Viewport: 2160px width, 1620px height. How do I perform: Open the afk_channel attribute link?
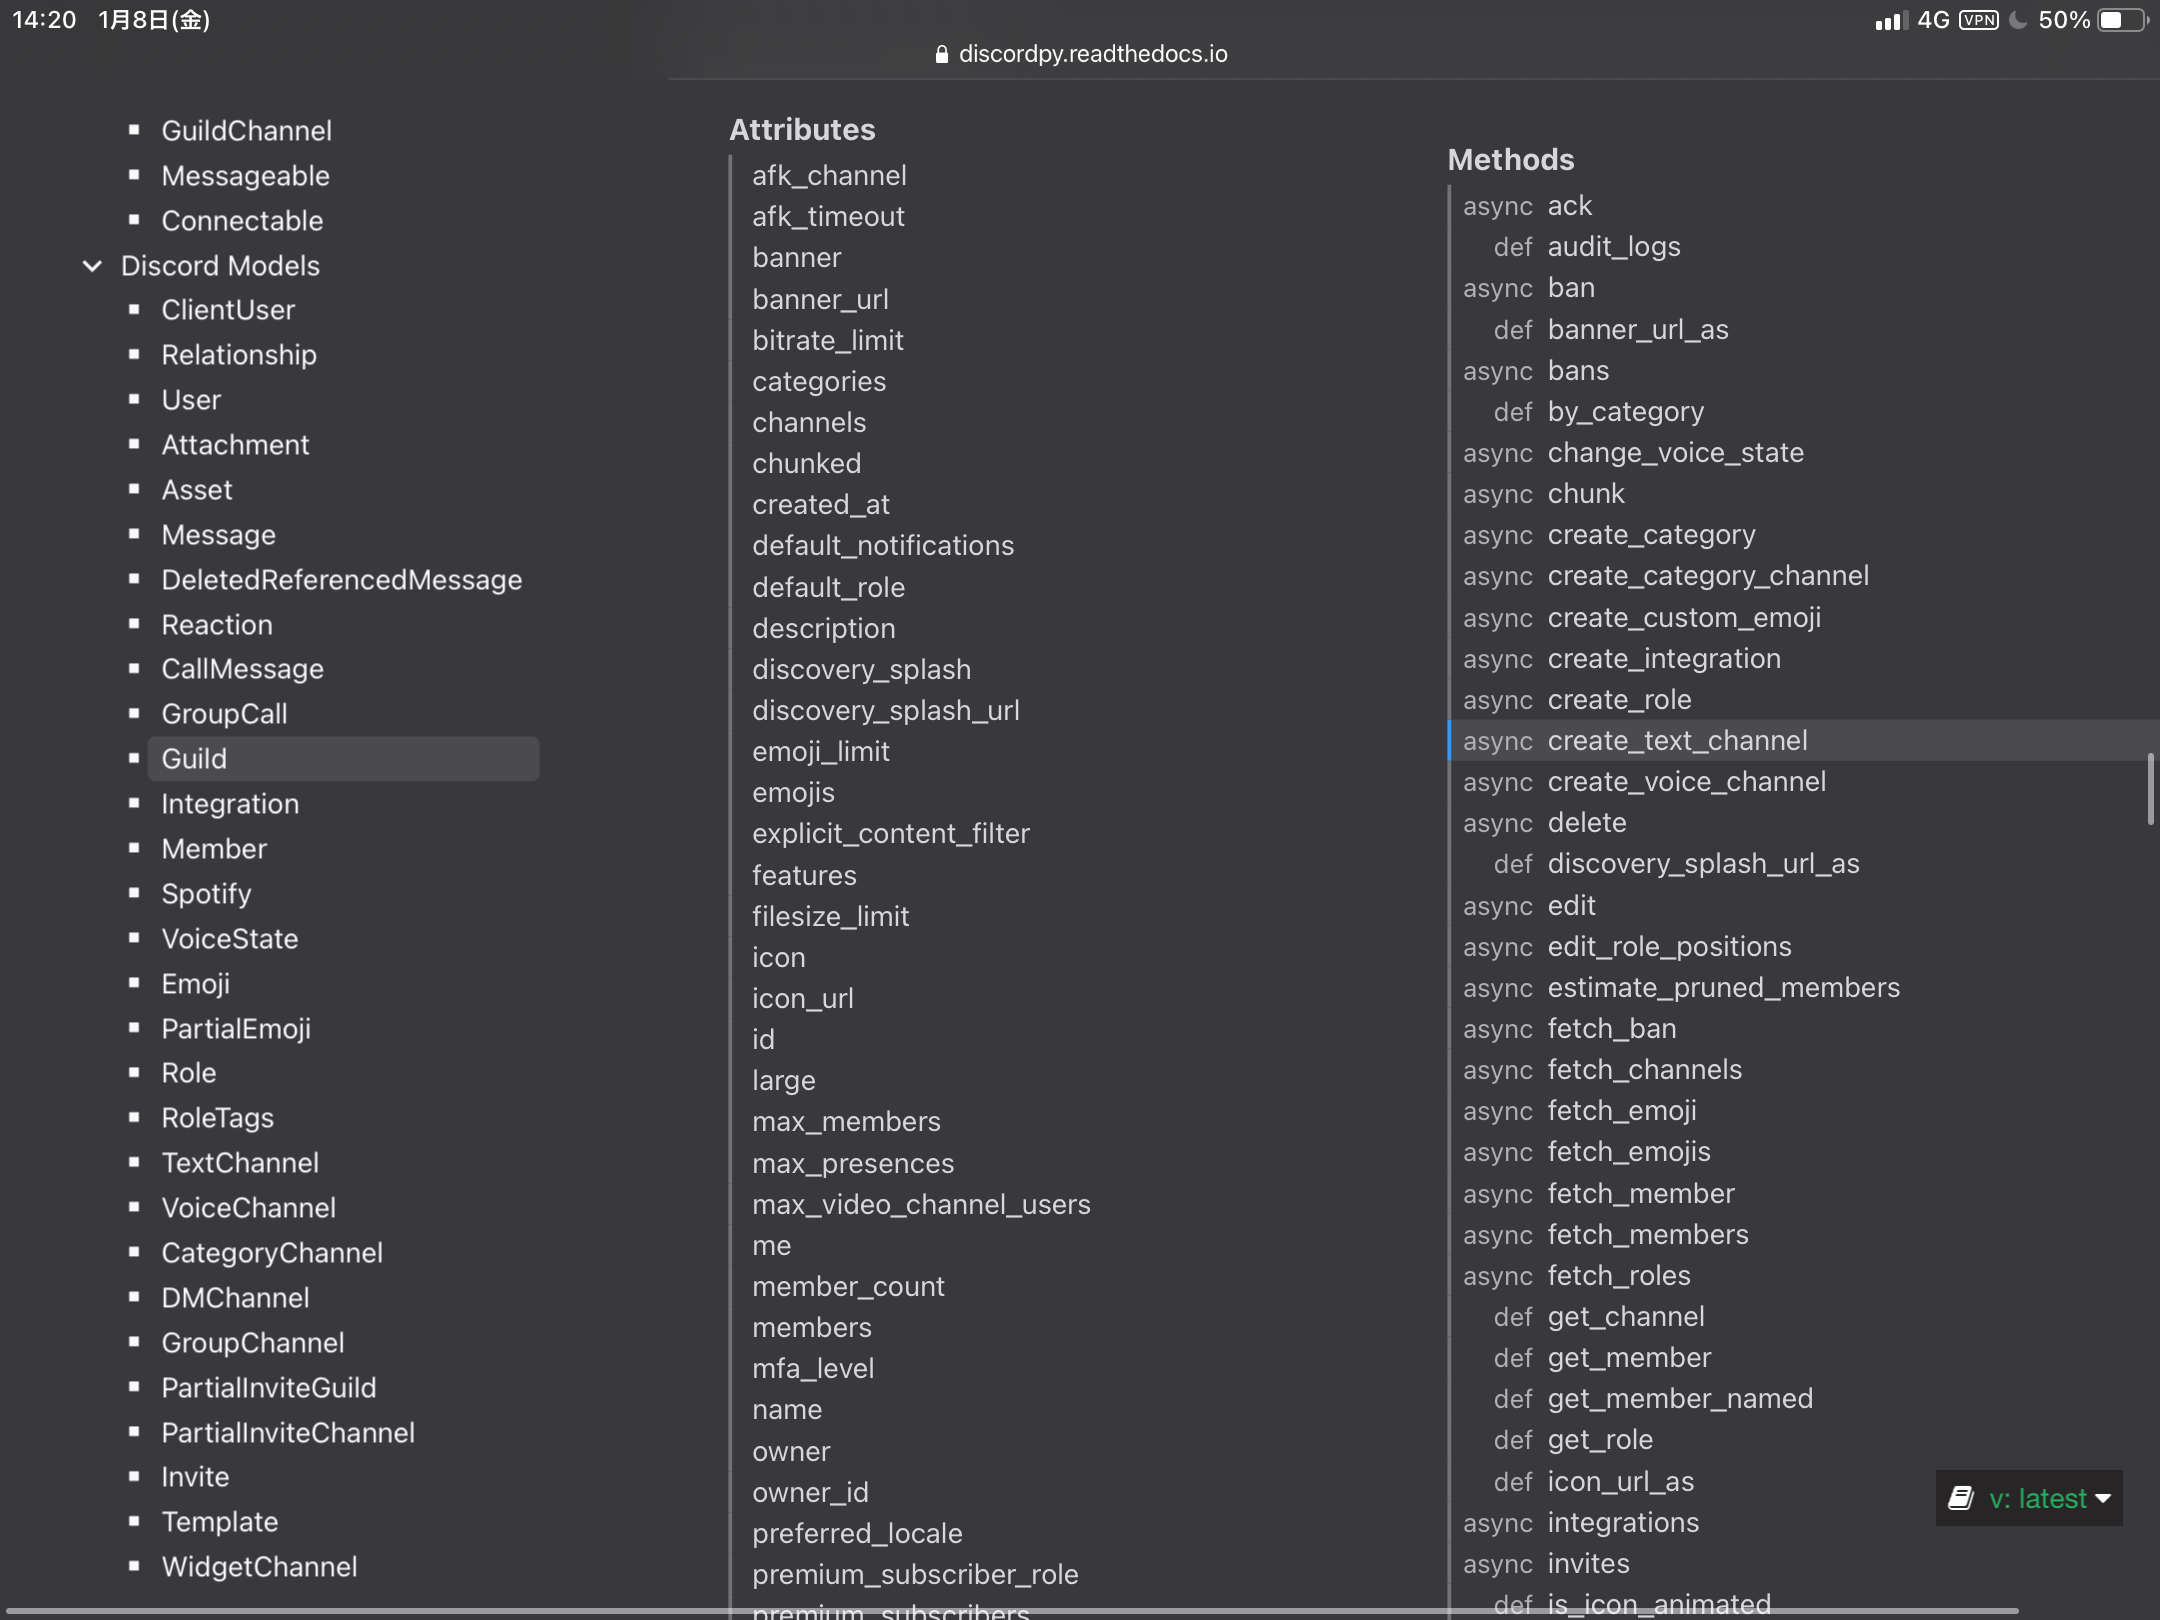pos(829,176)
